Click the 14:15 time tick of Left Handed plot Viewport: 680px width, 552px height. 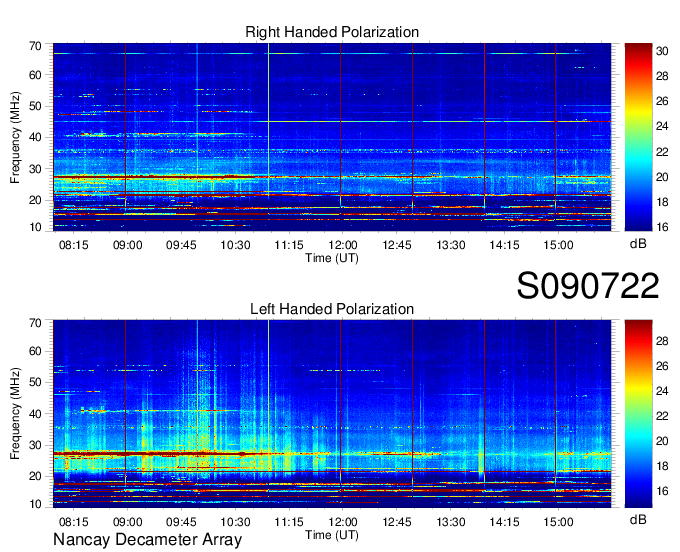[504, 522]
